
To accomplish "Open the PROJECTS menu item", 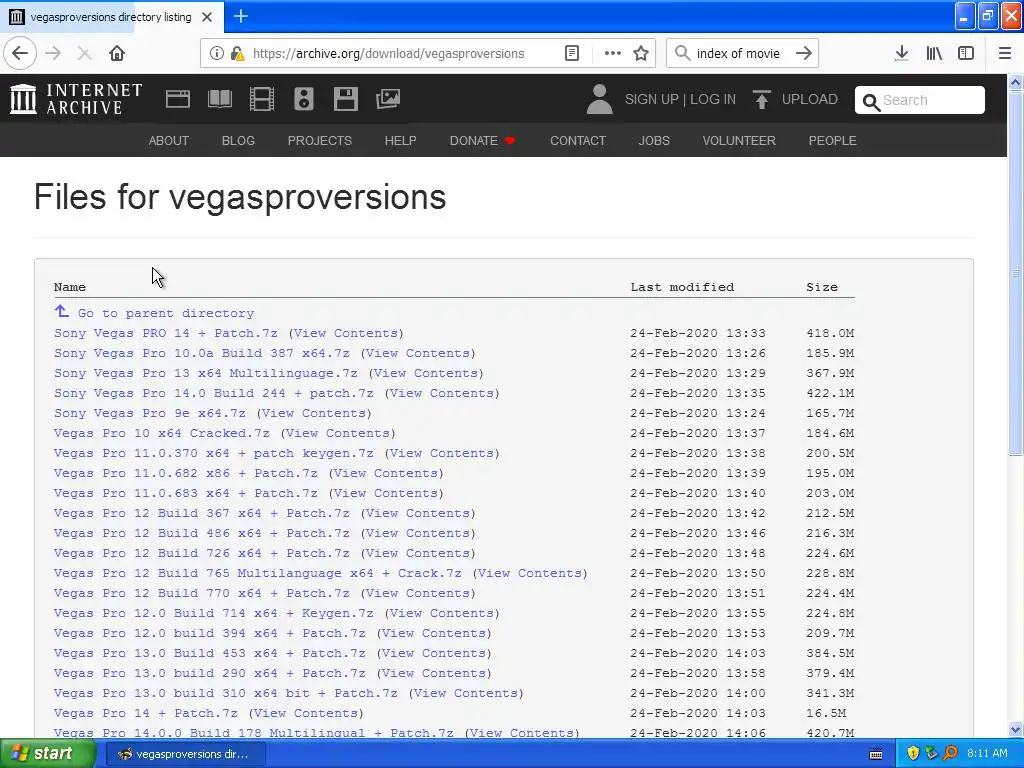I will tap(320, 140).
